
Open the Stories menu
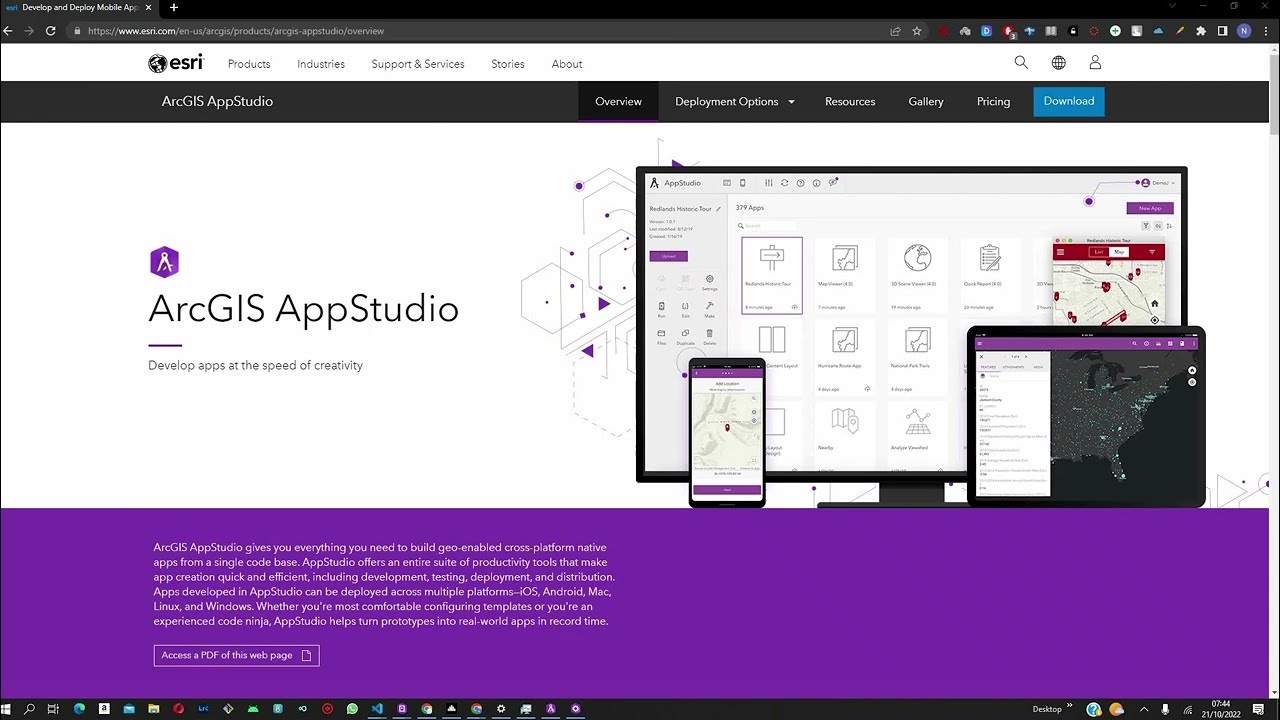pyautogui.click(x=508, y=64)
